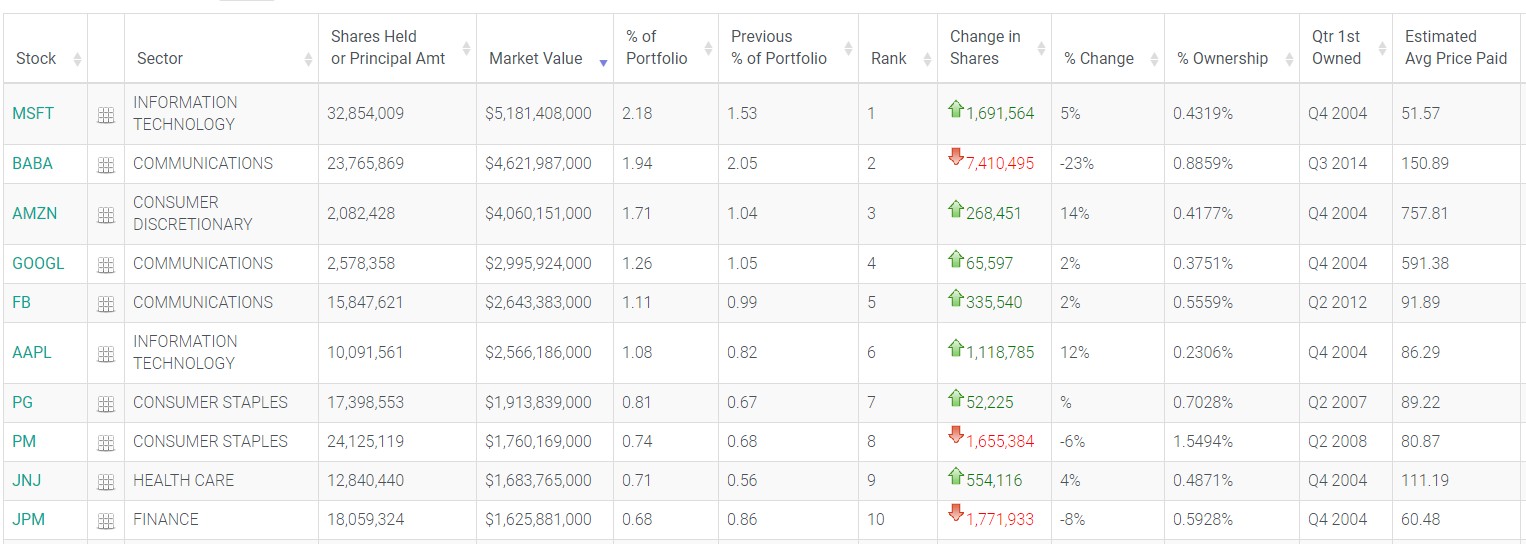1526x544 pixels.
Task: Open the table icon next to JPM
Action: 106,521
